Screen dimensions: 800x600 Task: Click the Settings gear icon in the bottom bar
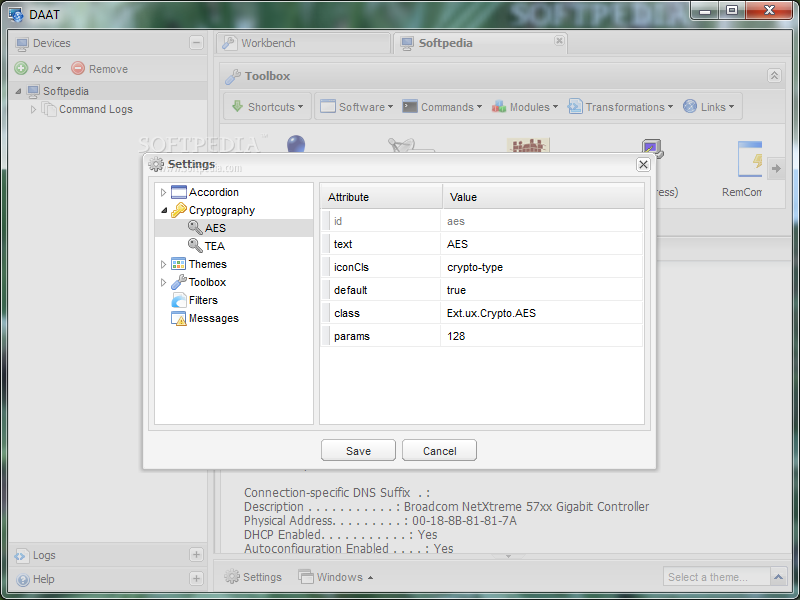pyautogui.click(x=232, y=577)
